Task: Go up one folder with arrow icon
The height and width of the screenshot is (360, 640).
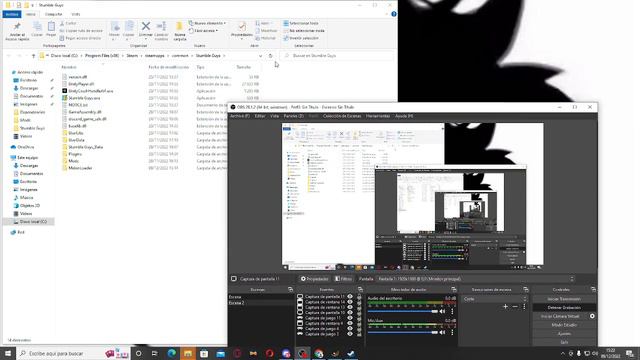Action: point(33,56)
